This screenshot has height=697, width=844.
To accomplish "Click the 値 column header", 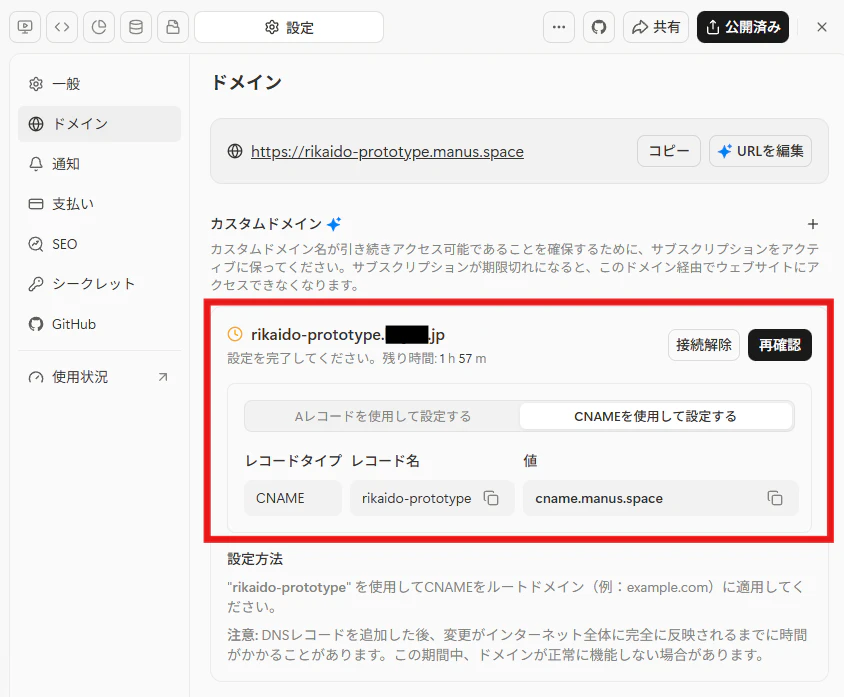I will [530, 461].
